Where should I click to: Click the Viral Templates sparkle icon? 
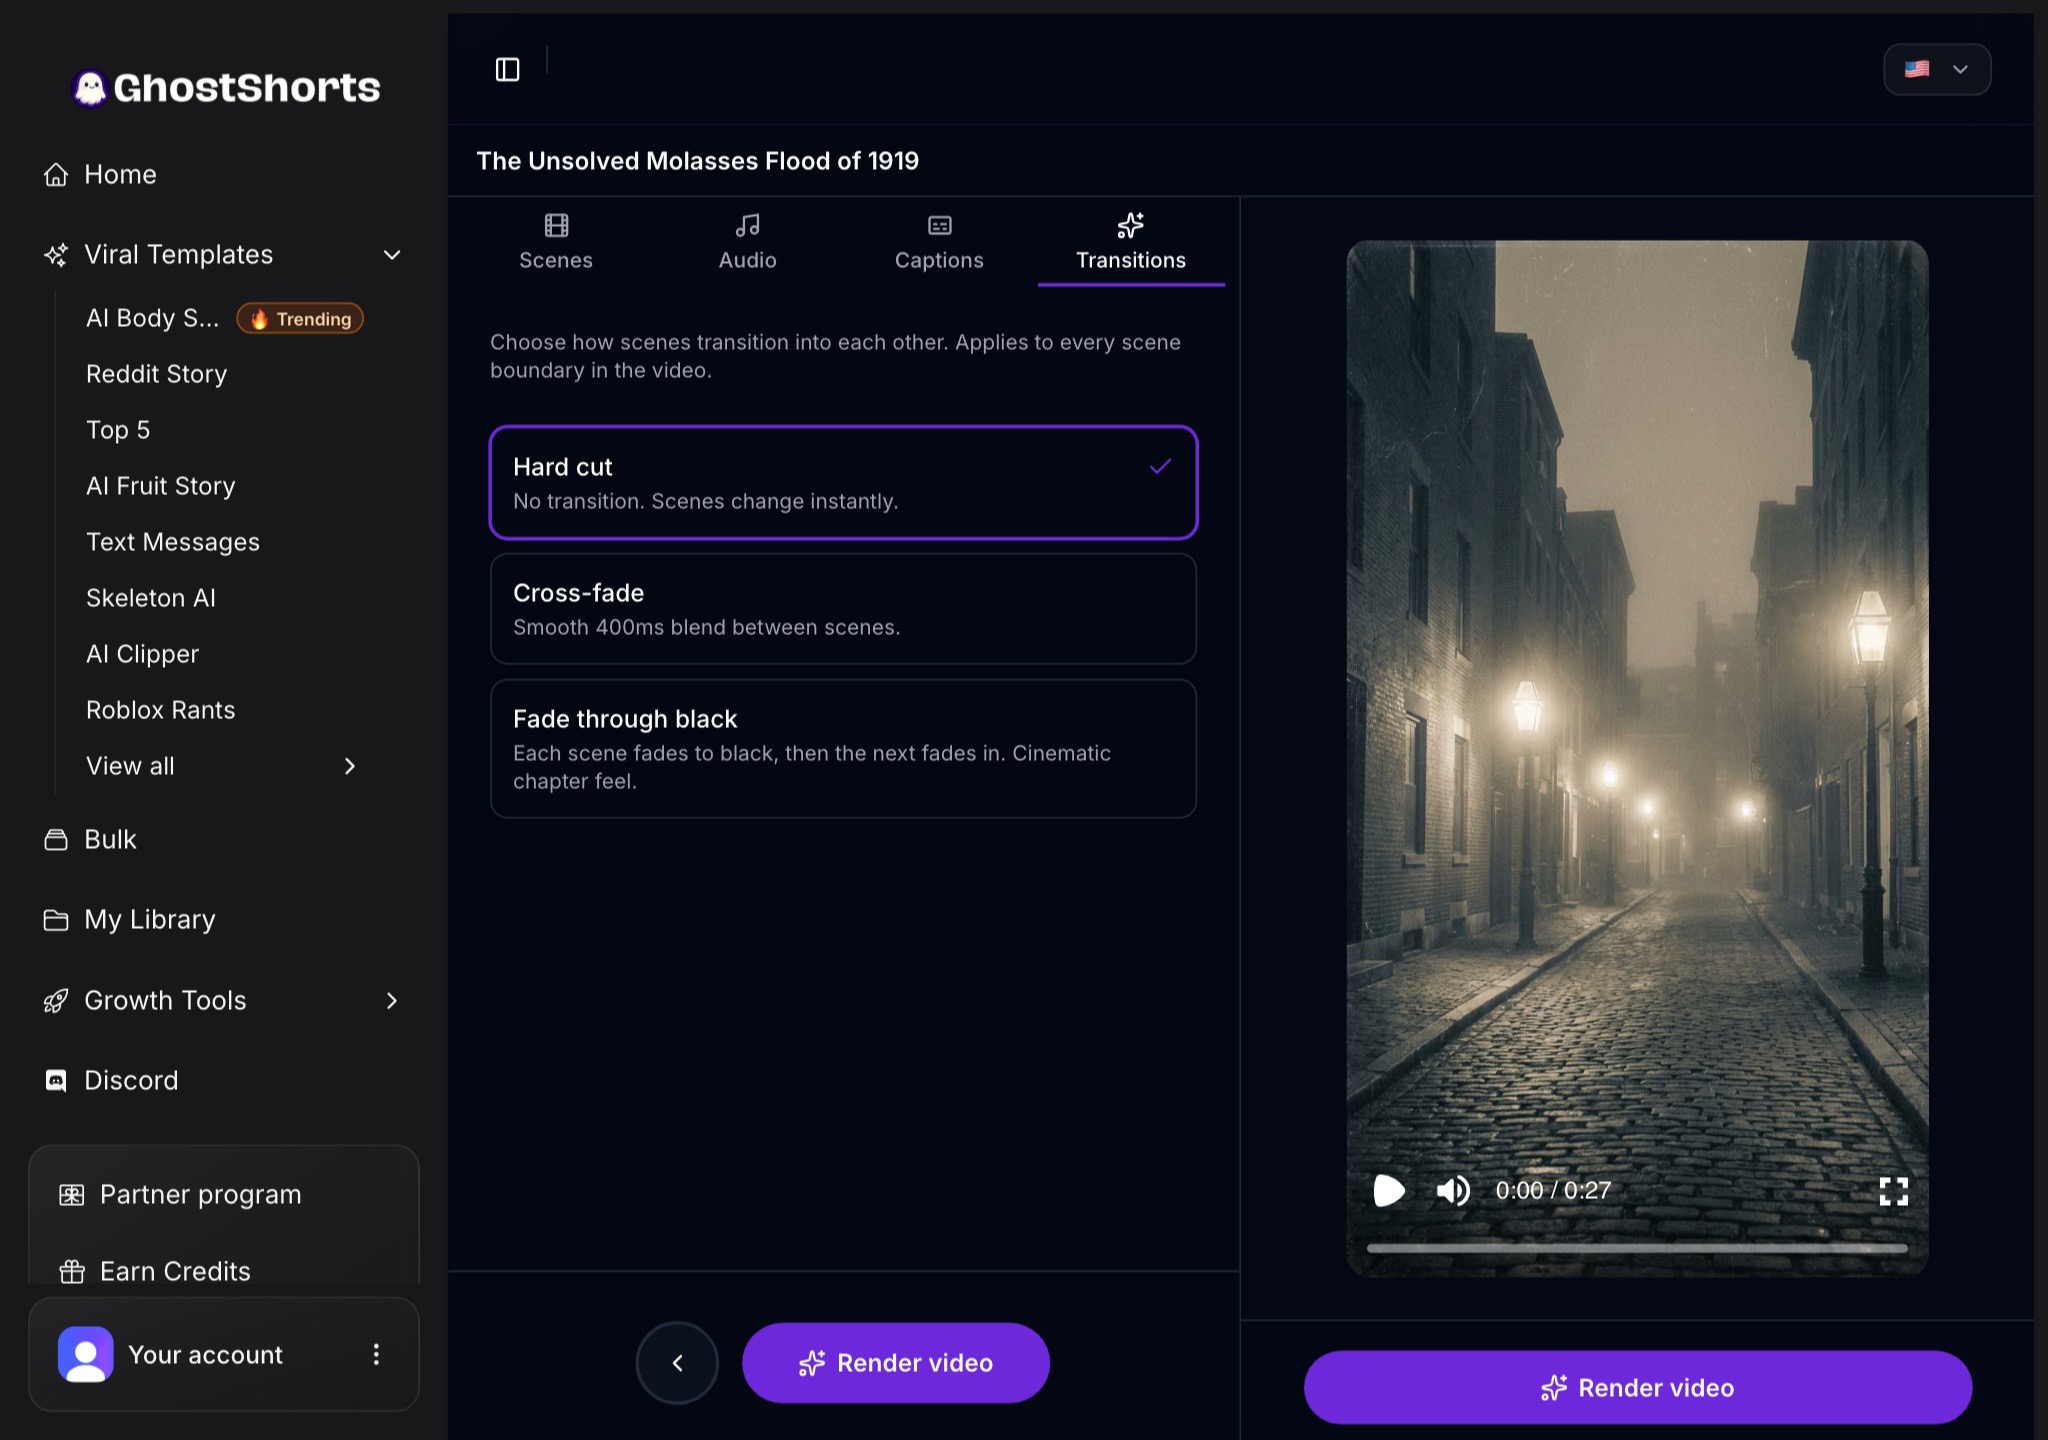coord(56,255)
